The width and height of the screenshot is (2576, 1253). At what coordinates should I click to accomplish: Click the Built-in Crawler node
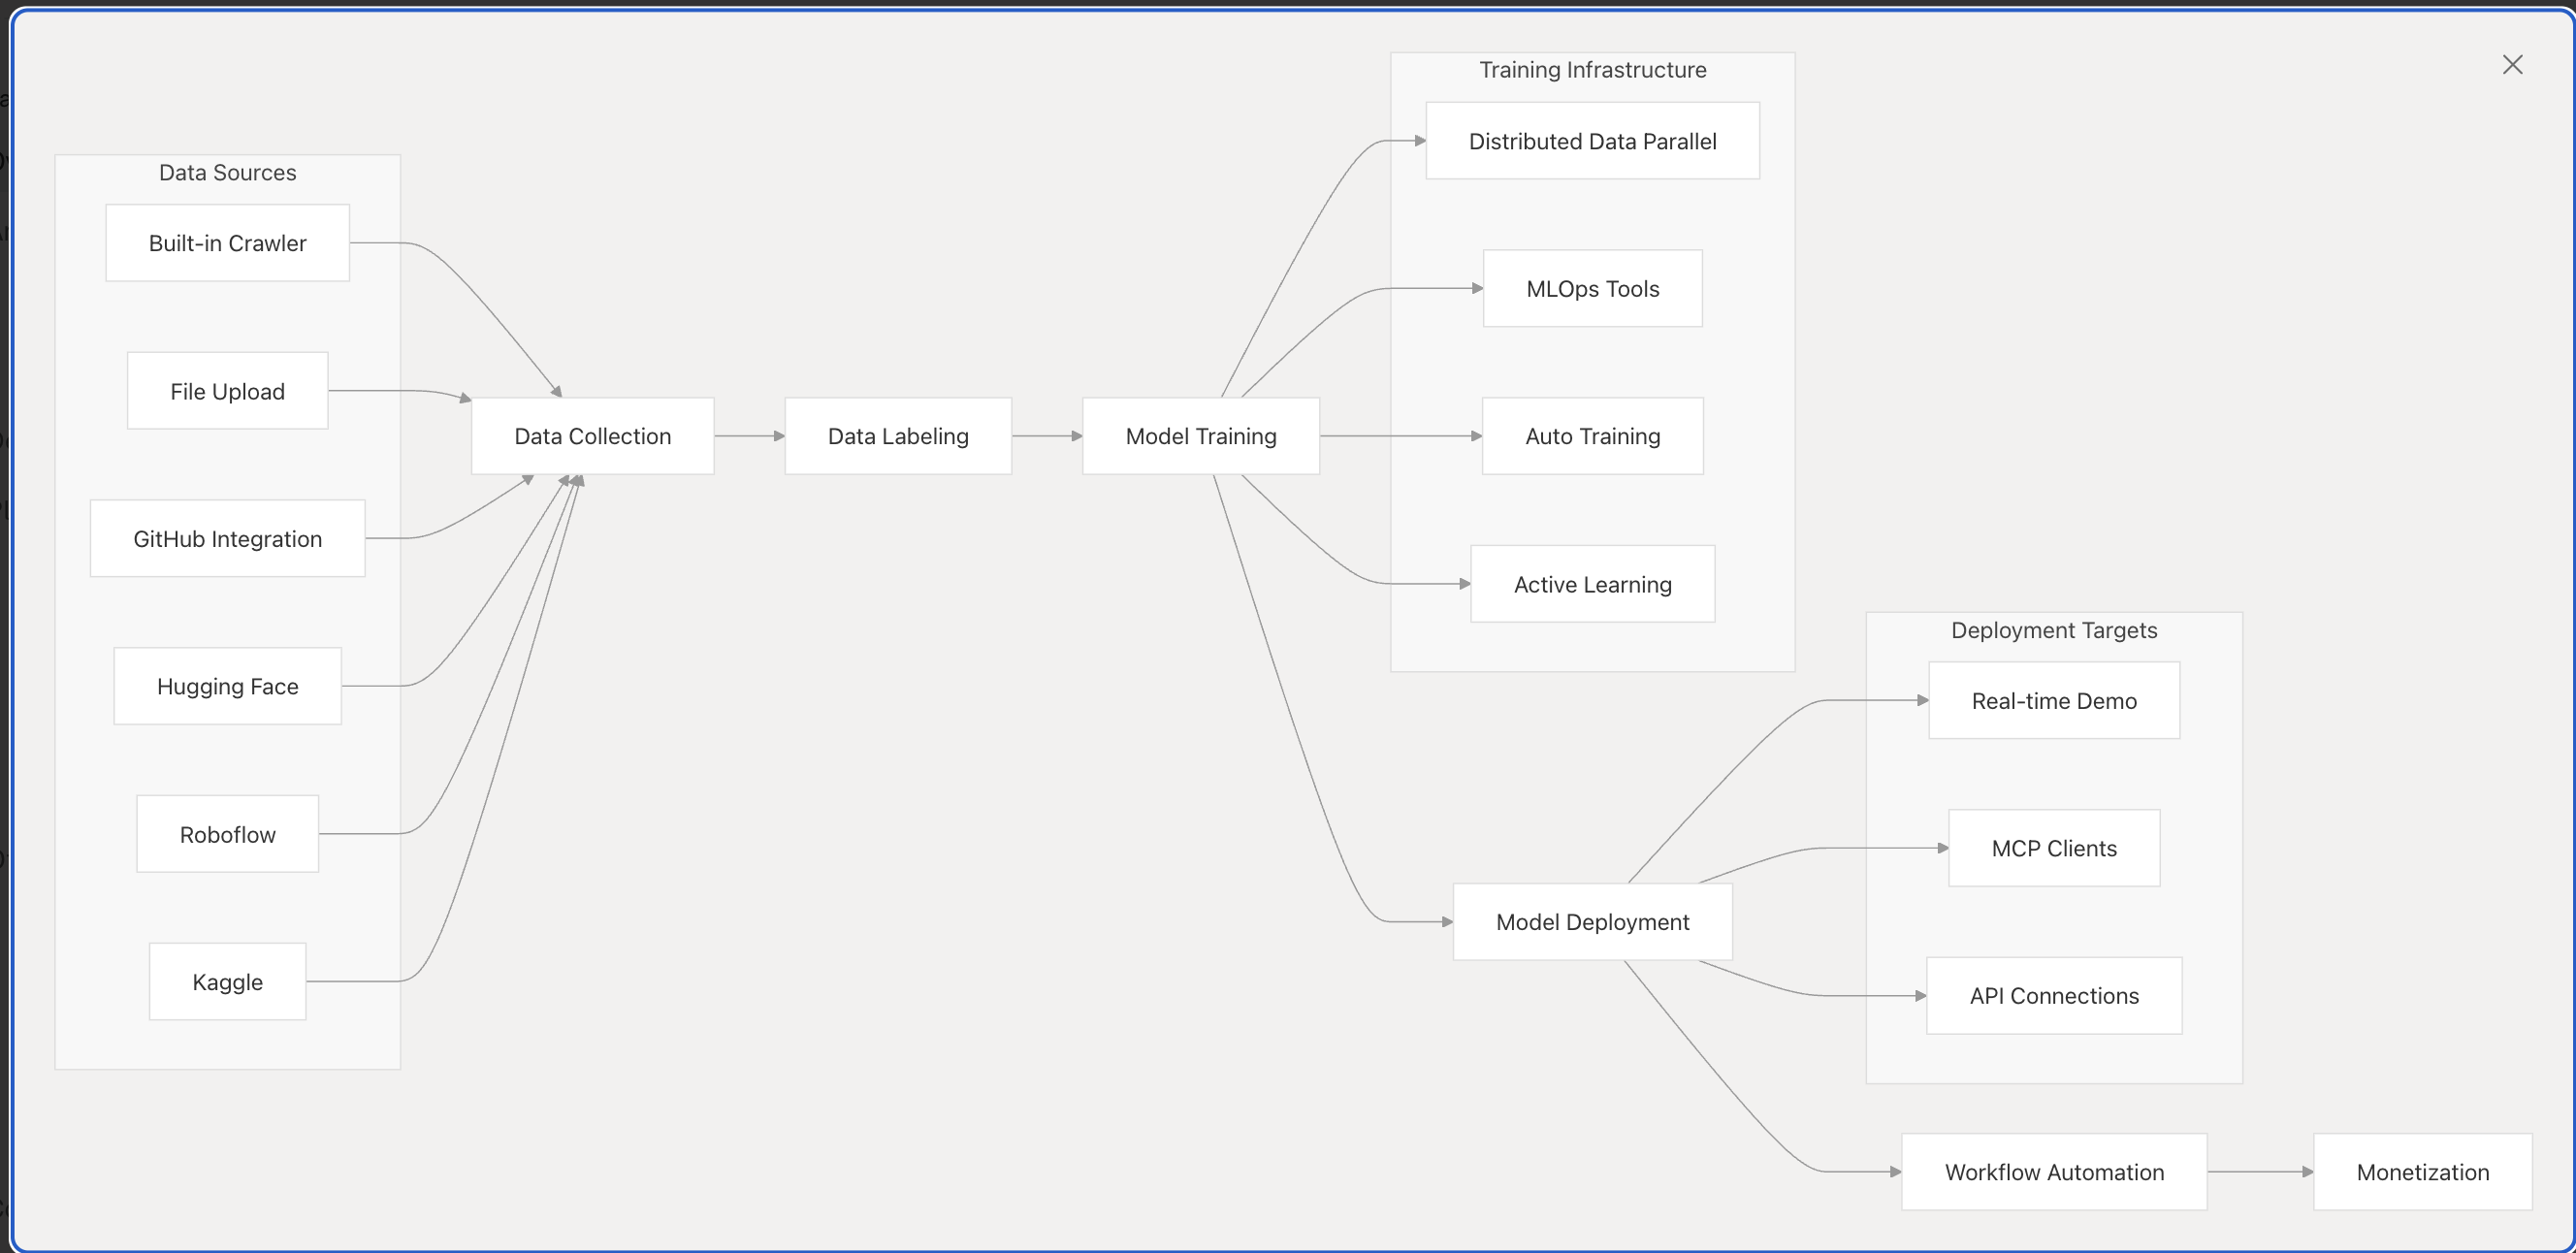click(x=227, y=243)
